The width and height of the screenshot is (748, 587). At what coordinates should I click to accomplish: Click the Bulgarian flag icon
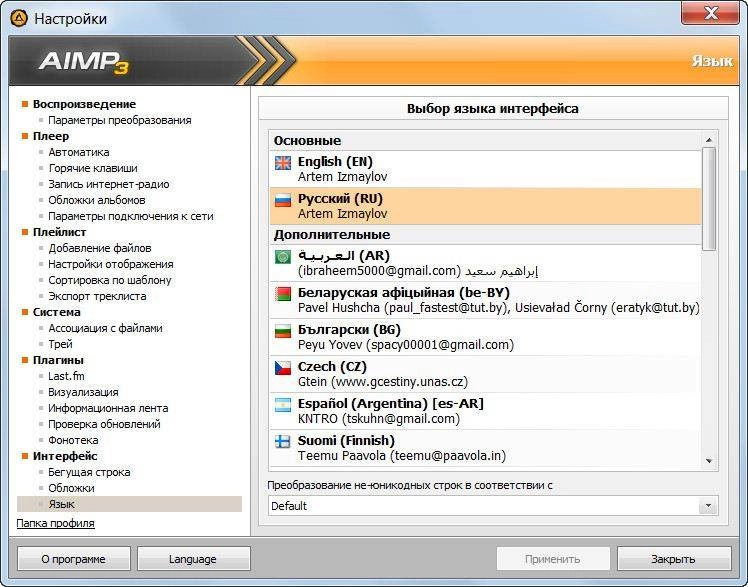(283, 331)
